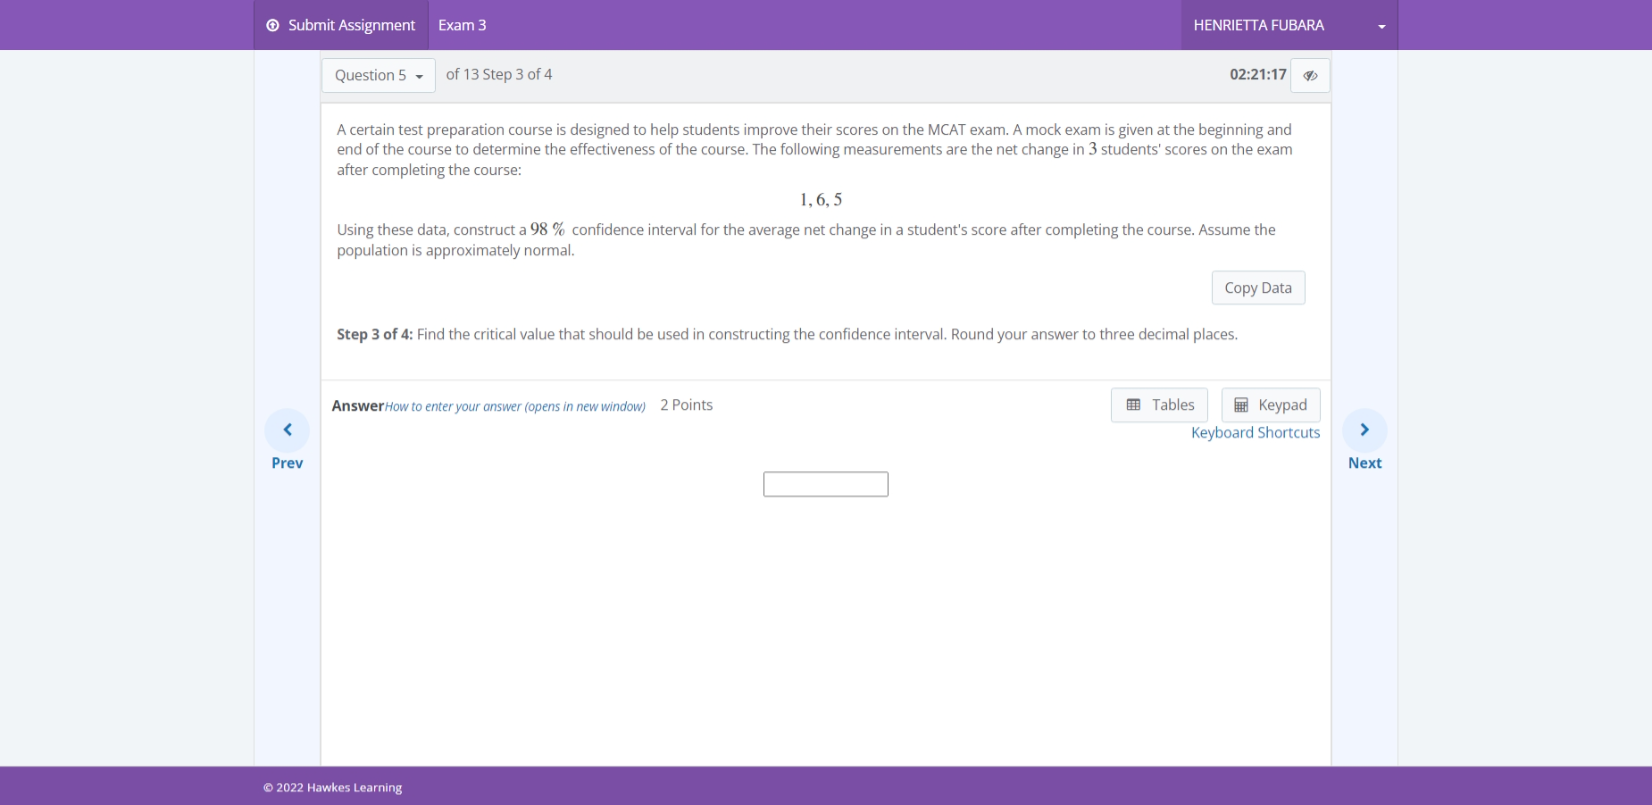Click the data values '1, 6, 5'
This screenshot has height=805, width=1652.
point(821,200)
